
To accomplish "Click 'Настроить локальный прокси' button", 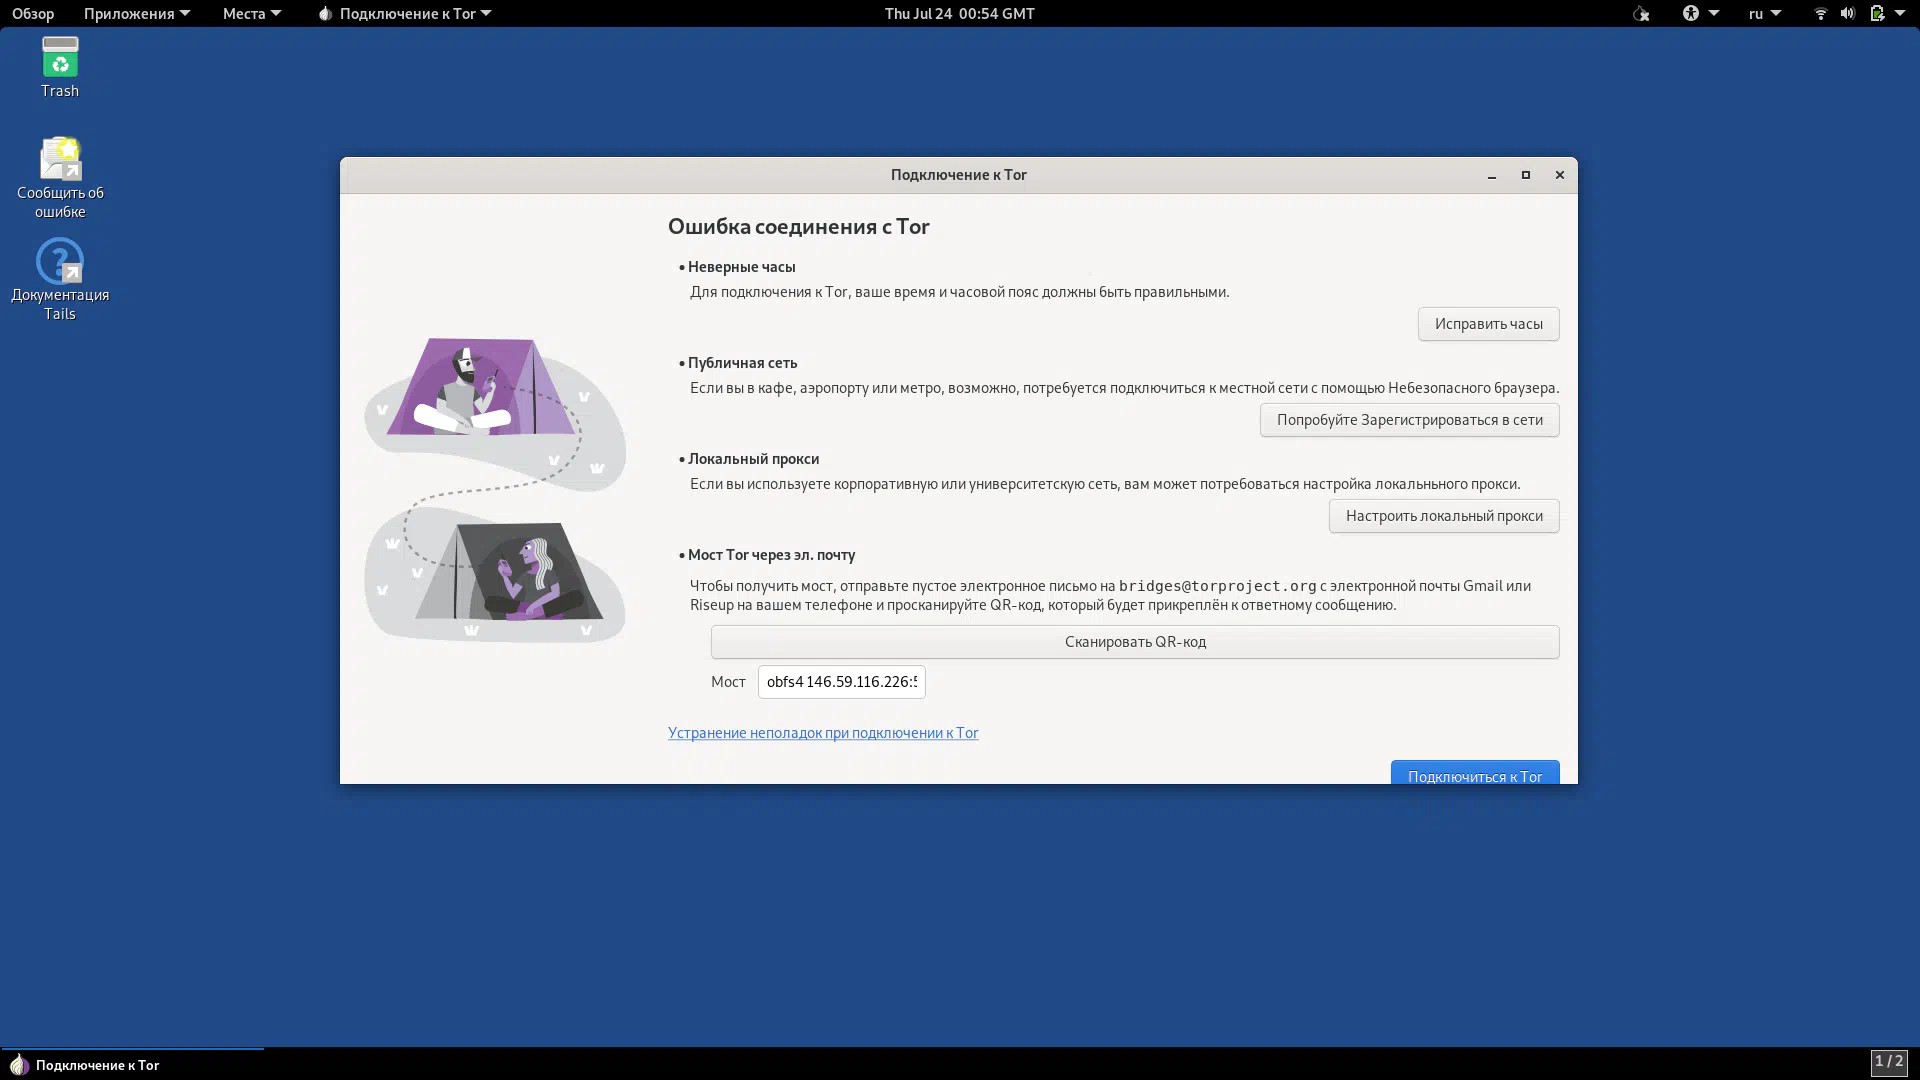I will click(x=1443, y=516).
